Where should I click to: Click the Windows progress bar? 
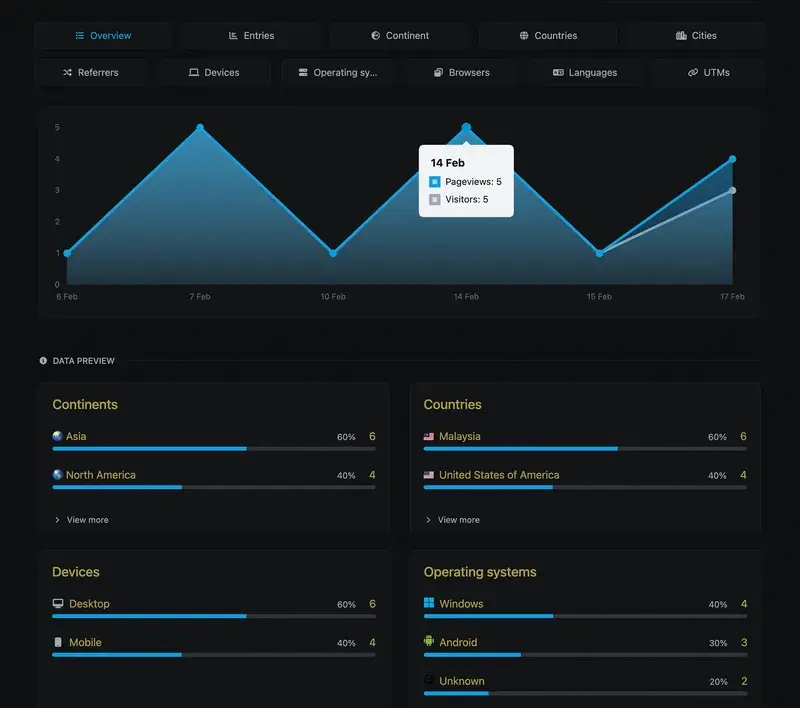[x=585, y=616]
